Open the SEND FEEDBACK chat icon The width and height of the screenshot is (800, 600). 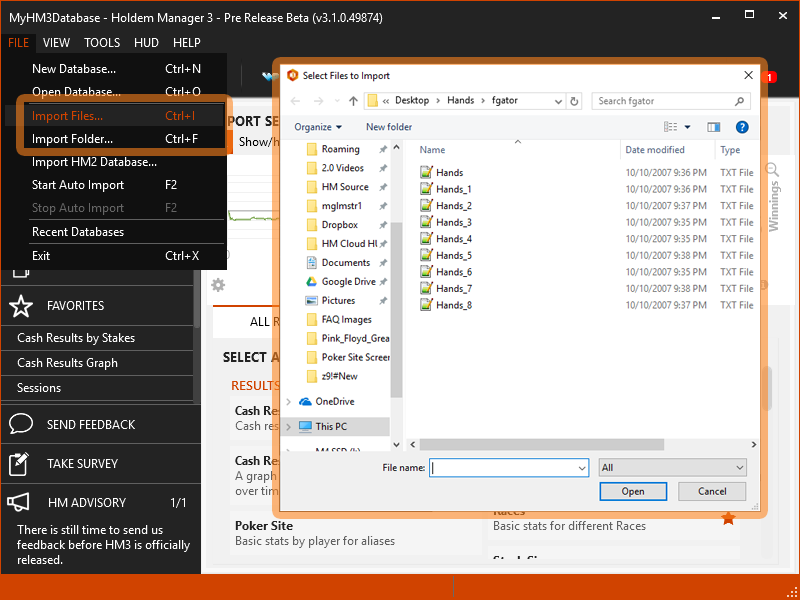click(x=21, y=424)
